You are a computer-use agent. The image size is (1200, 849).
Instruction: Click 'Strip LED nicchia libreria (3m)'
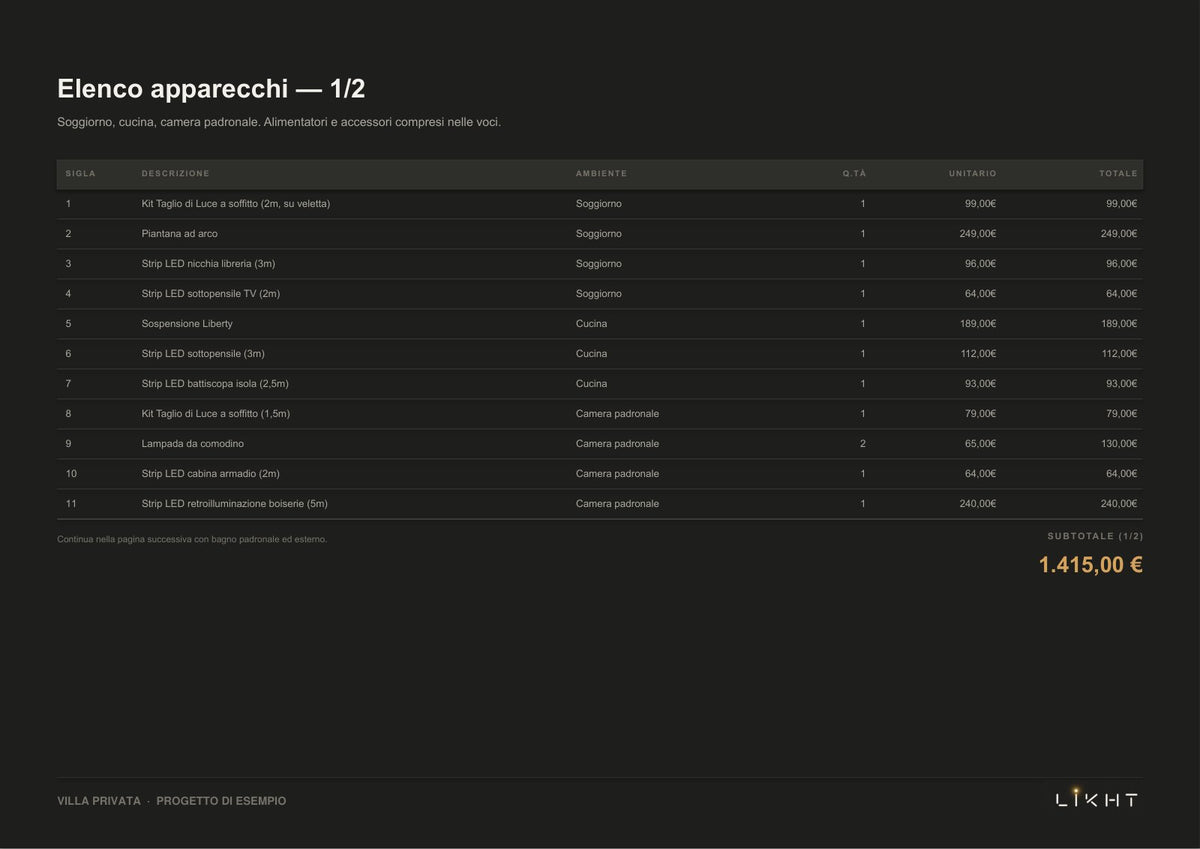click(x=208, y=264)
